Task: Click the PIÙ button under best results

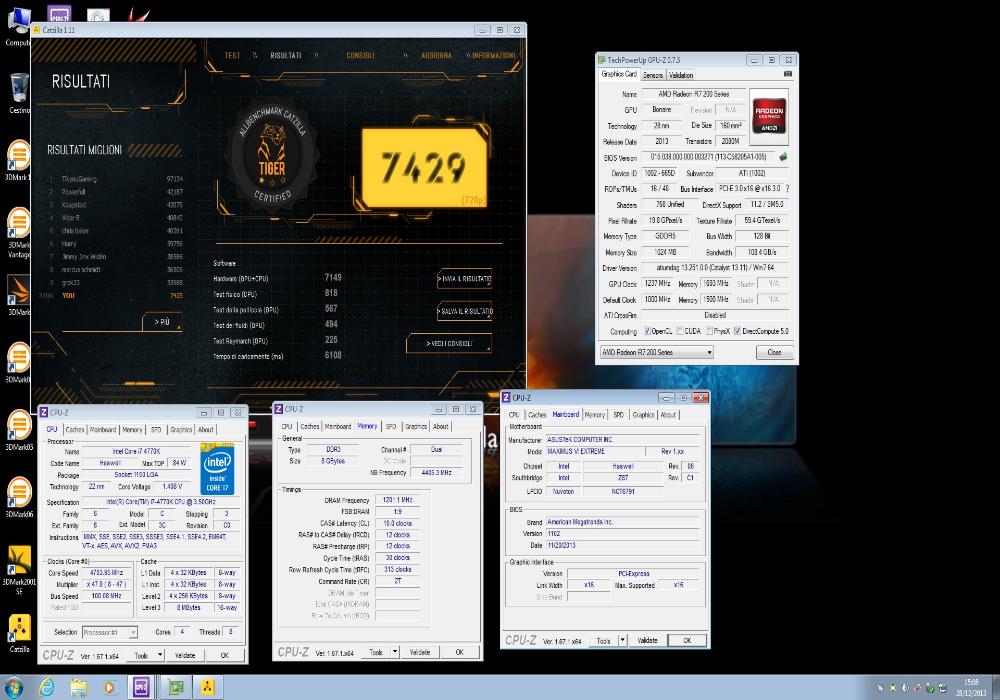Action: 162,322
